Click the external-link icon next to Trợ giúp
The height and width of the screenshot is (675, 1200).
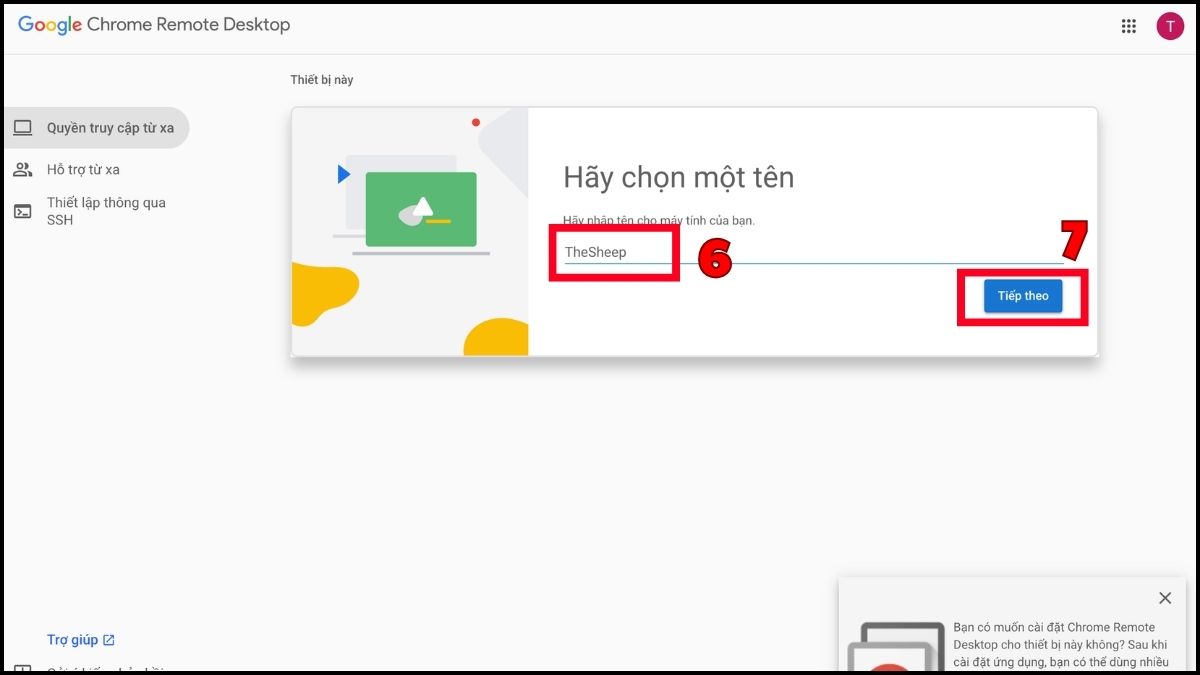[x=109, y=640]
